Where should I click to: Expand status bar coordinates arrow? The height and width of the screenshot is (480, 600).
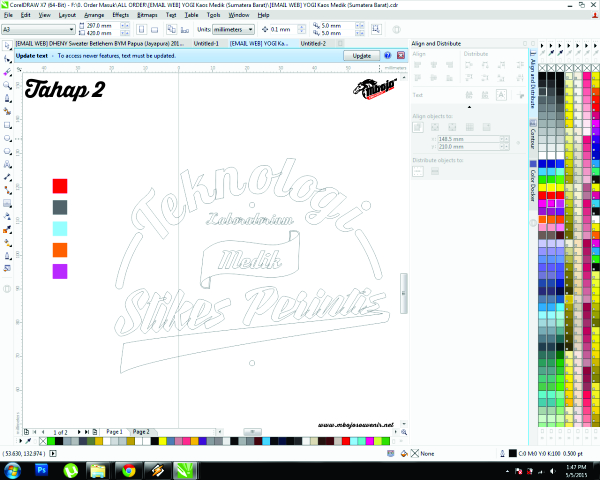[x=53, y=454]
